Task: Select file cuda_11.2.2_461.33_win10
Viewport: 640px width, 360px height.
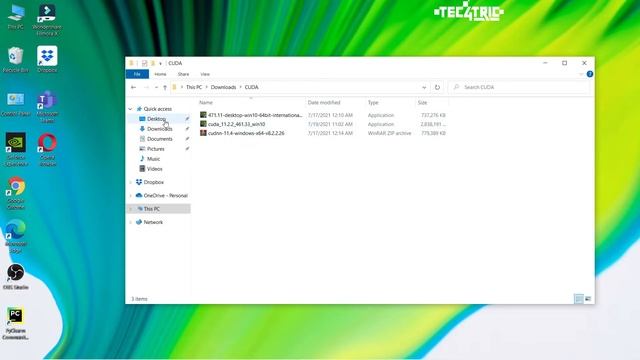Action: 236,124
